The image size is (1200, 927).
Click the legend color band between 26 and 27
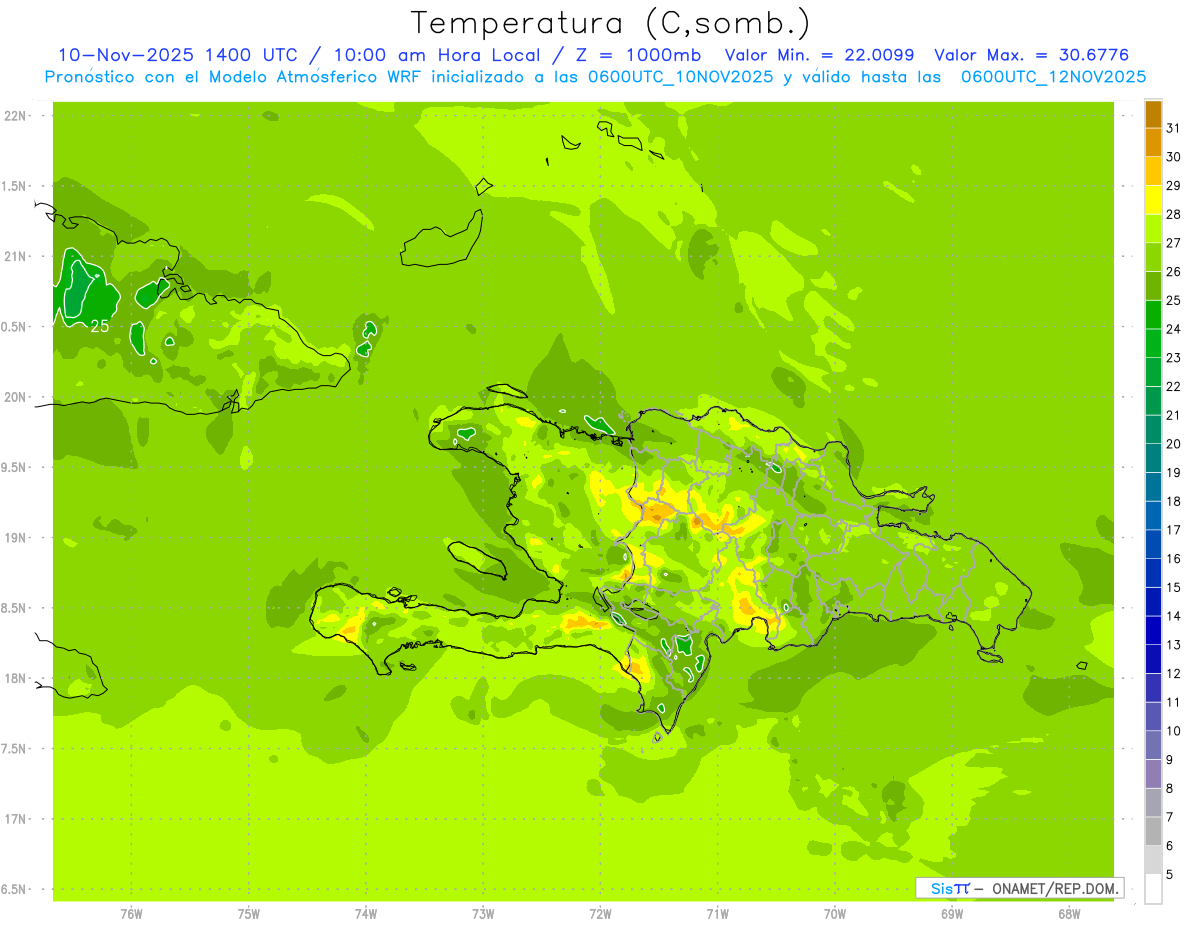click(x=1153, y=257)
